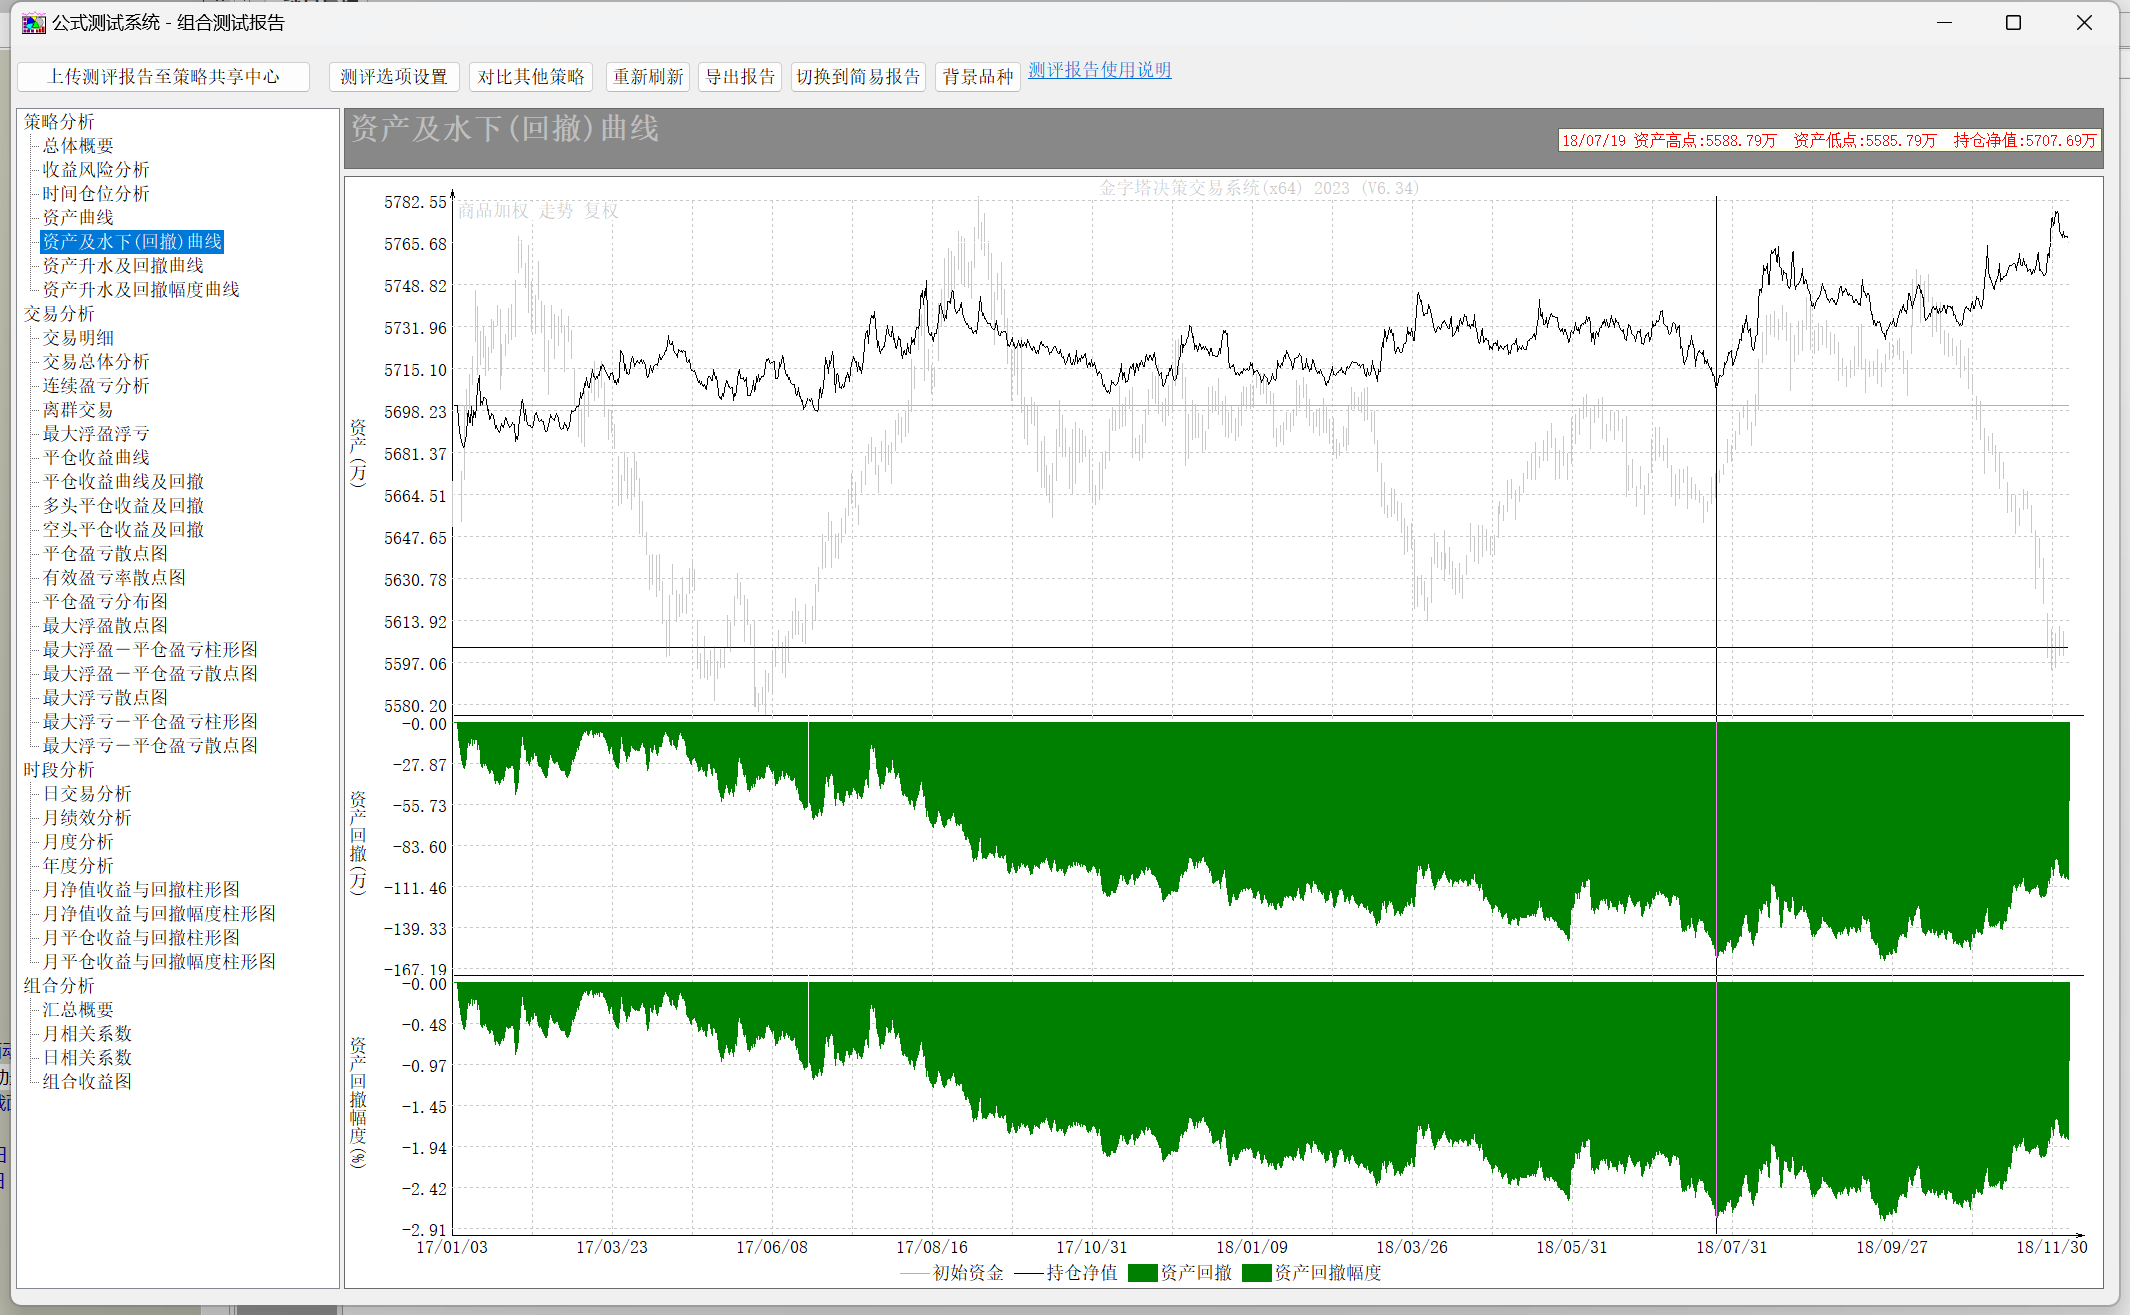Open 连续盈亏分析 in the tree

click(96, 385)
